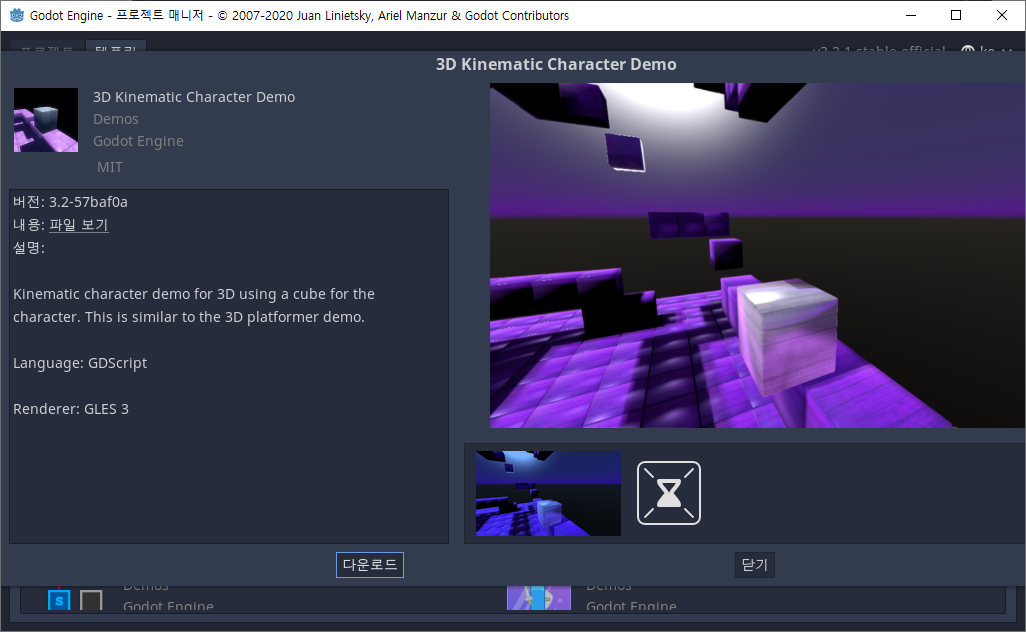Click the 다운로드 download button

370,565
